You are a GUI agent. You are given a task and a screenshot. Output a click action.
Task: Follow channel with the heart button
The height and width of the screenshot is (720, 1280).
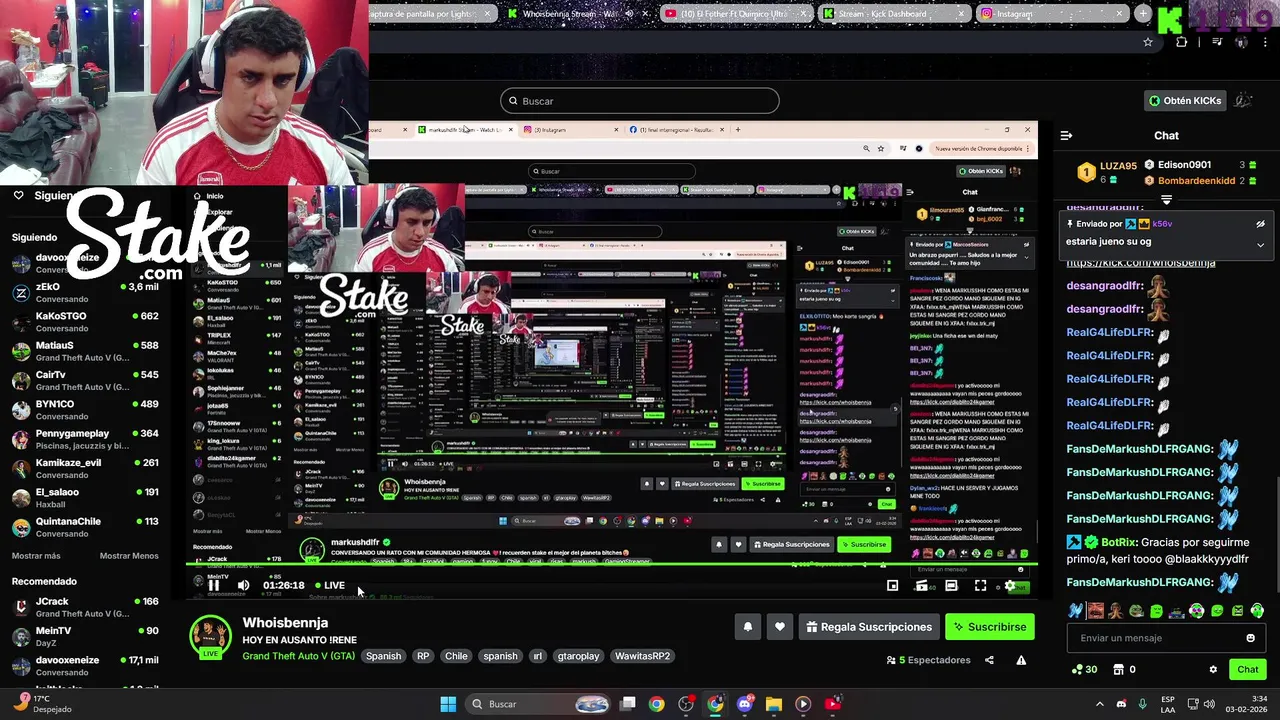(x=779, y=627)
